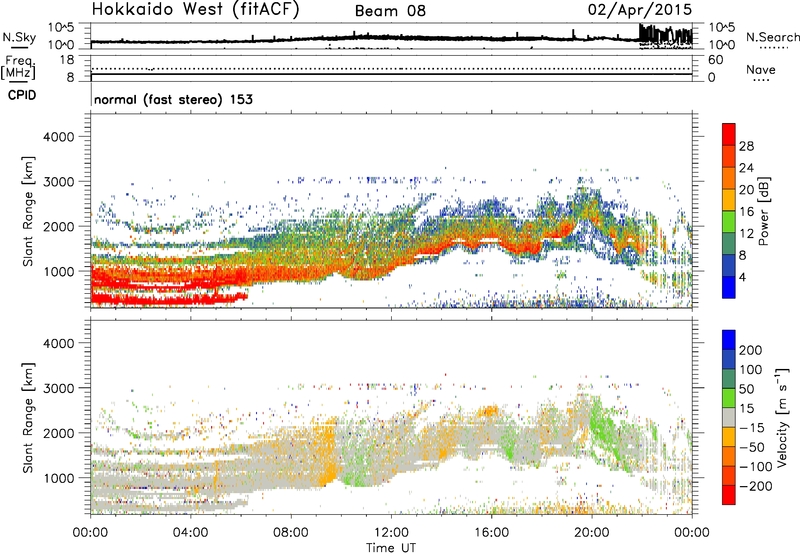Click the 04:00 time tick label

[x=190, y=533]
